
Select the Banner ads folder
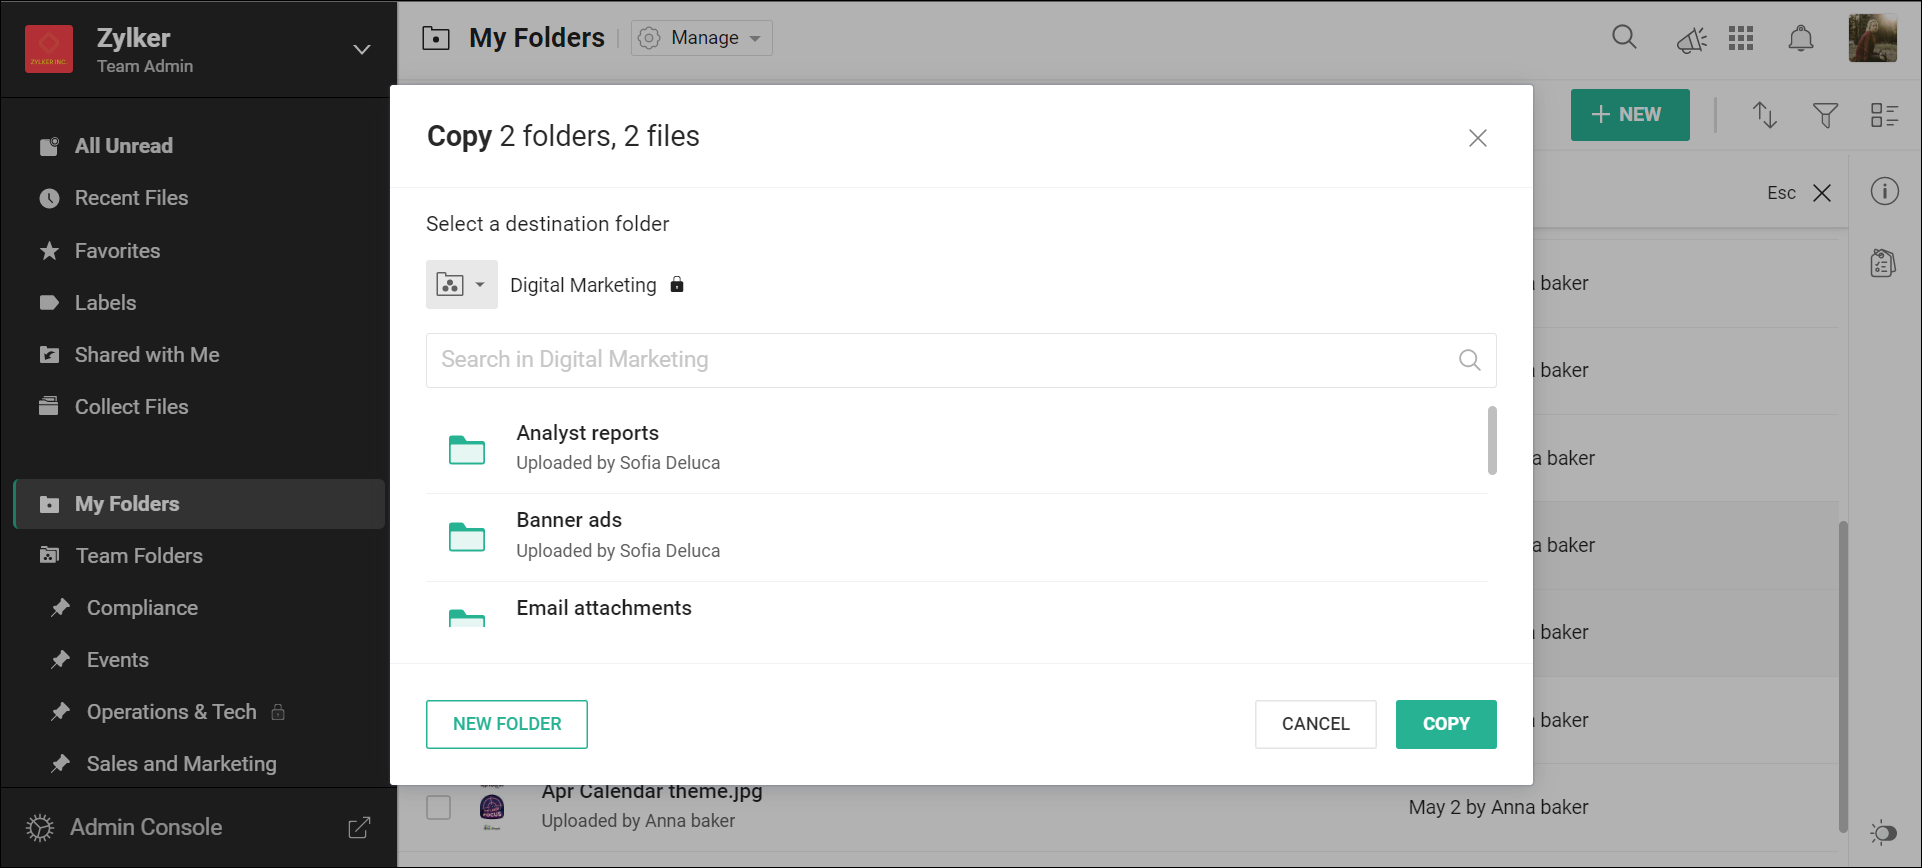tap(569, 534)
